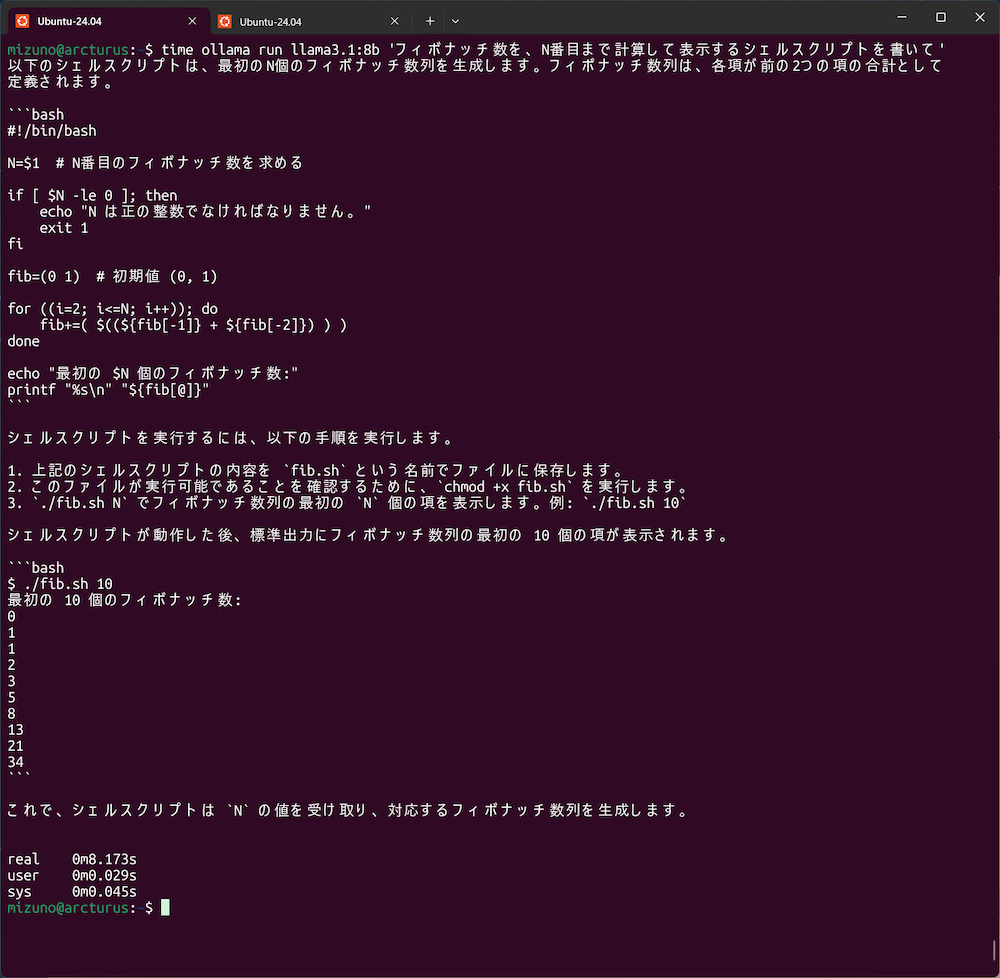
Task: Click the 'for ((i=2; i<=N; i++)); do' line
Action: tap(113, 309)
